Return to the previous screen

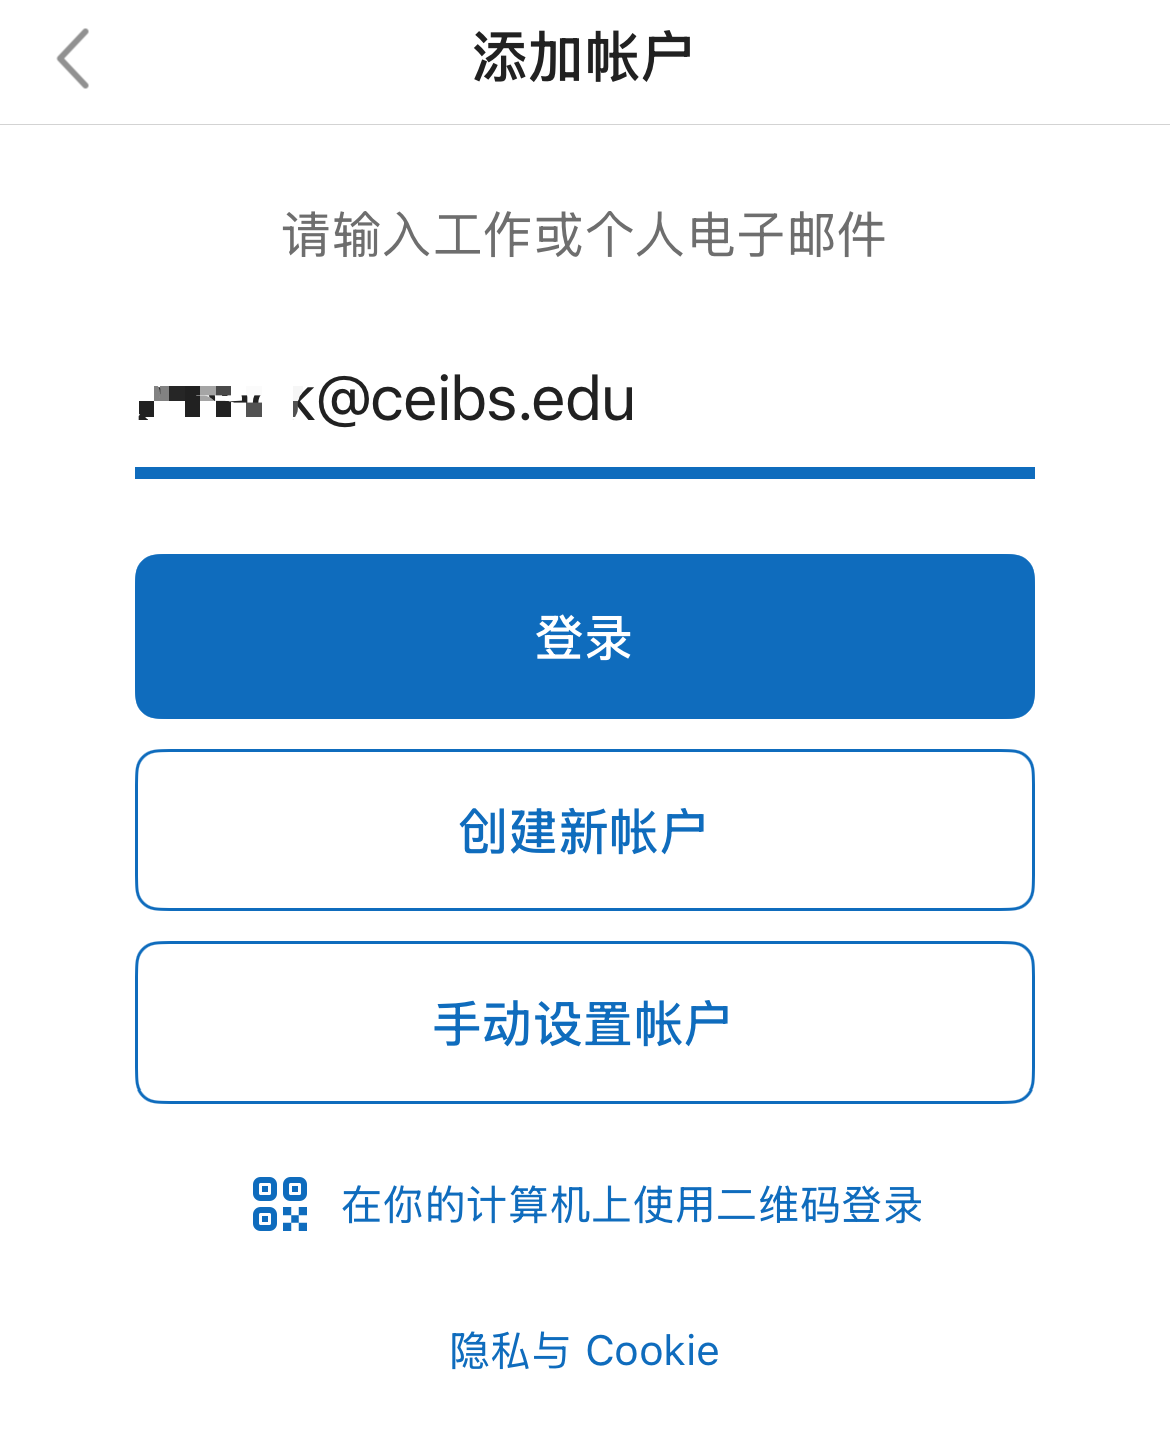click(73, 59)
